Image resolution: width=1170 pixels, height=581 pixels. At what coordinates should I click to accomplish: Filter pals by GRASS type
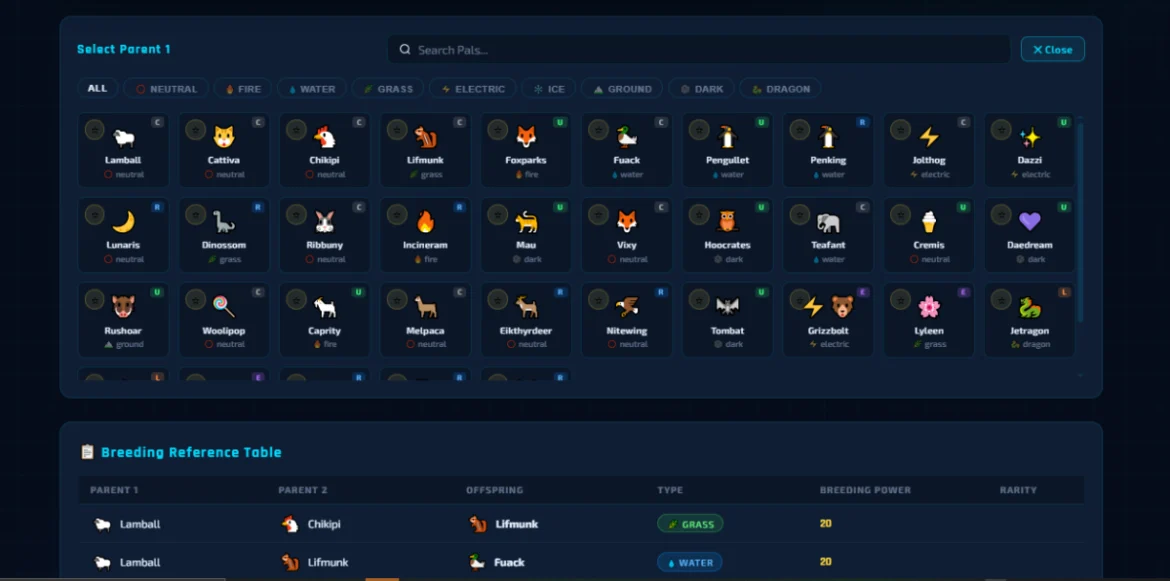(x=388, y=89)
